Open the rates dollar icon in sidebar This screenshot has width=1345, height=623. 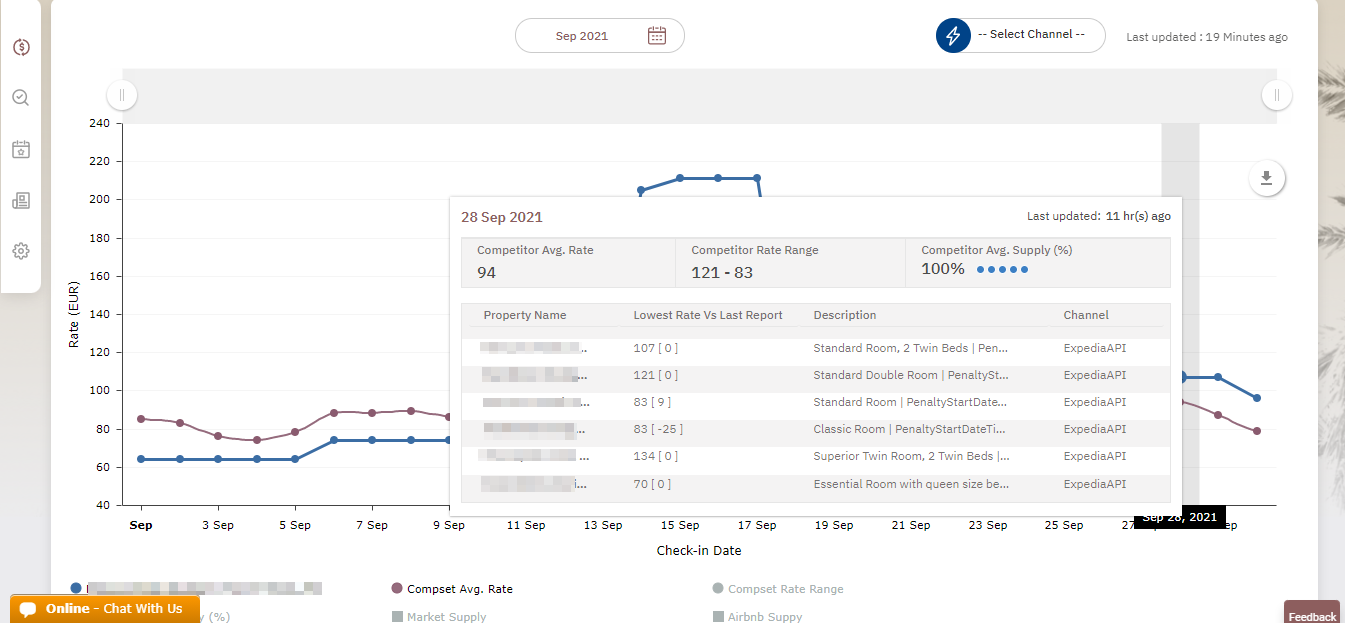(21, 47)
